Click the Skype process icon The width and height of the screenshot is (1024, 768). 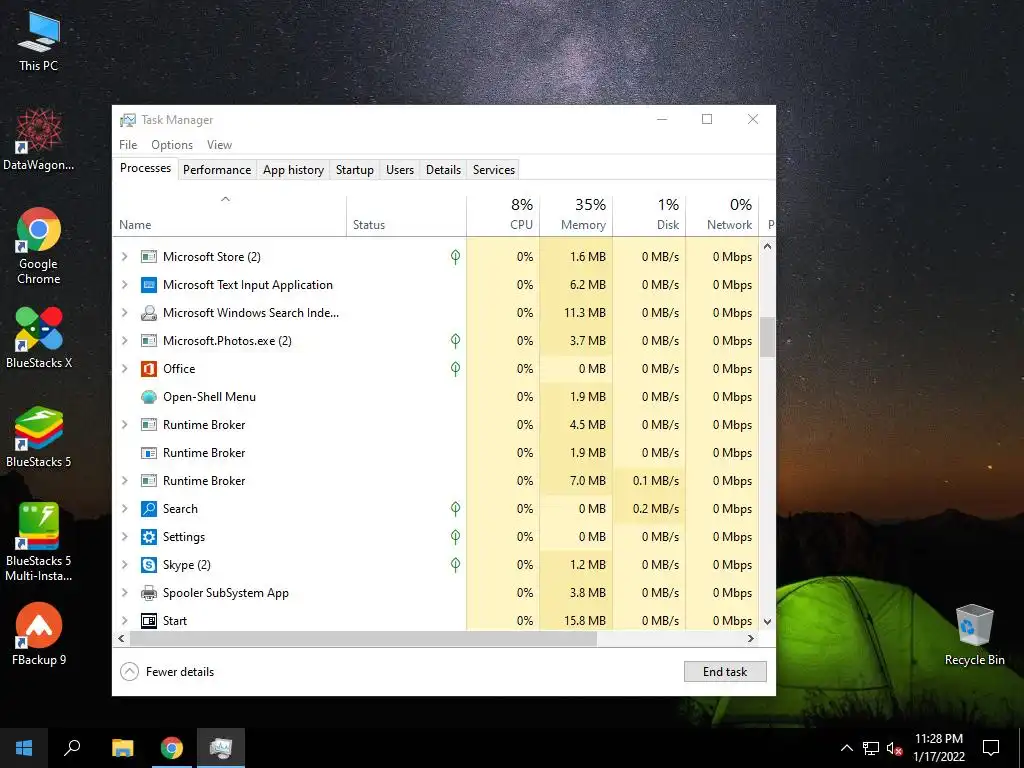[149, 565]
